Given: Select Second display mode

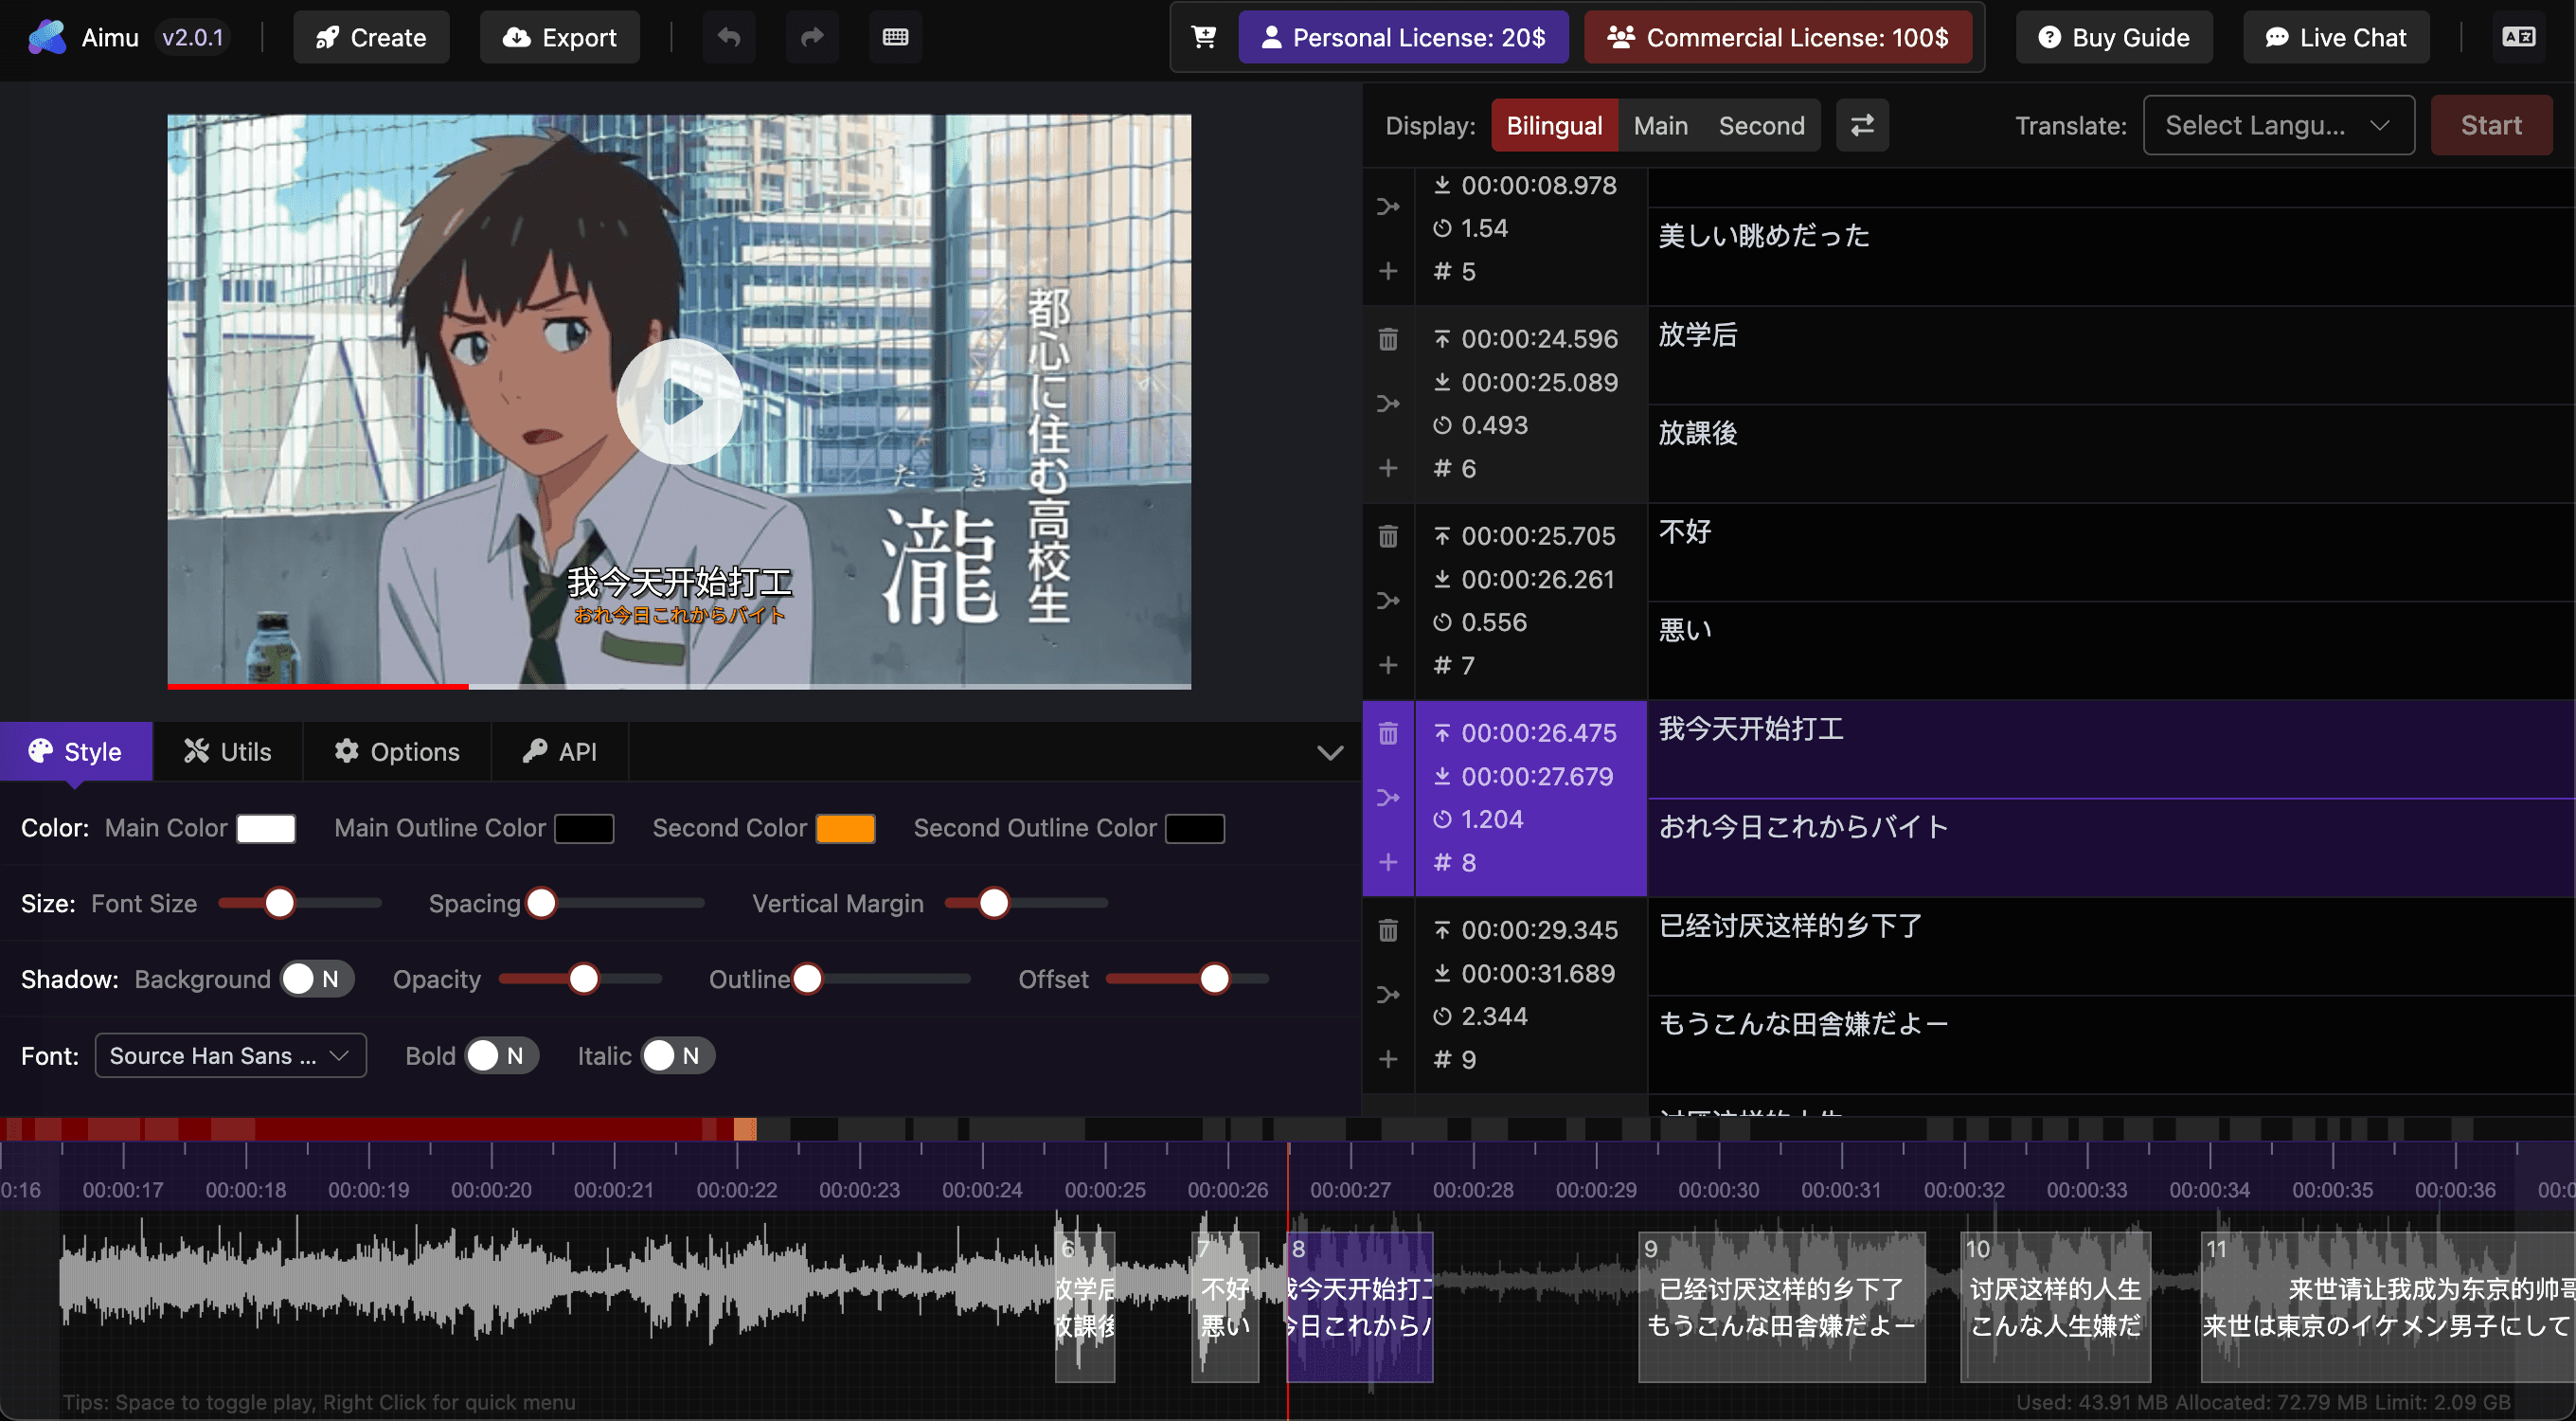Looking at the screenshot, I should [1761, 126].
